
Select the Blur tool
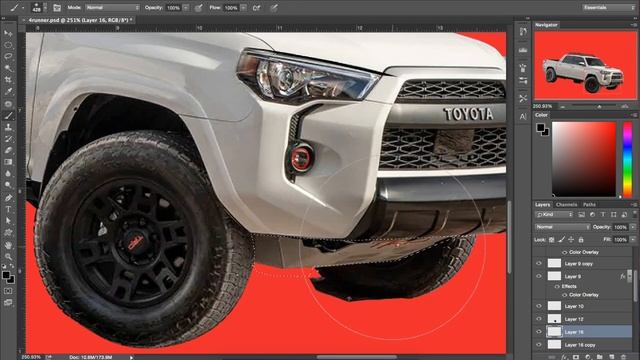point(8,173)
